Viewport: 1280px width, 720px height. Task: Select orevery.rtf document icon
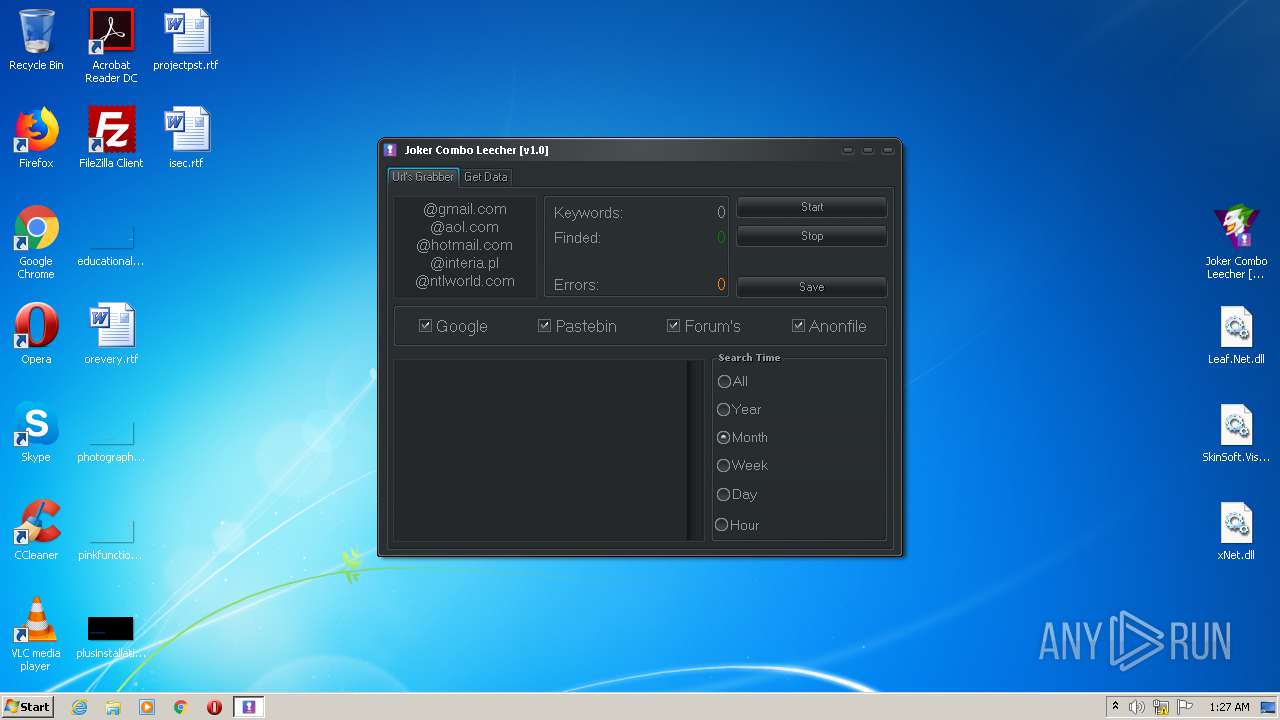click(111, 334)
